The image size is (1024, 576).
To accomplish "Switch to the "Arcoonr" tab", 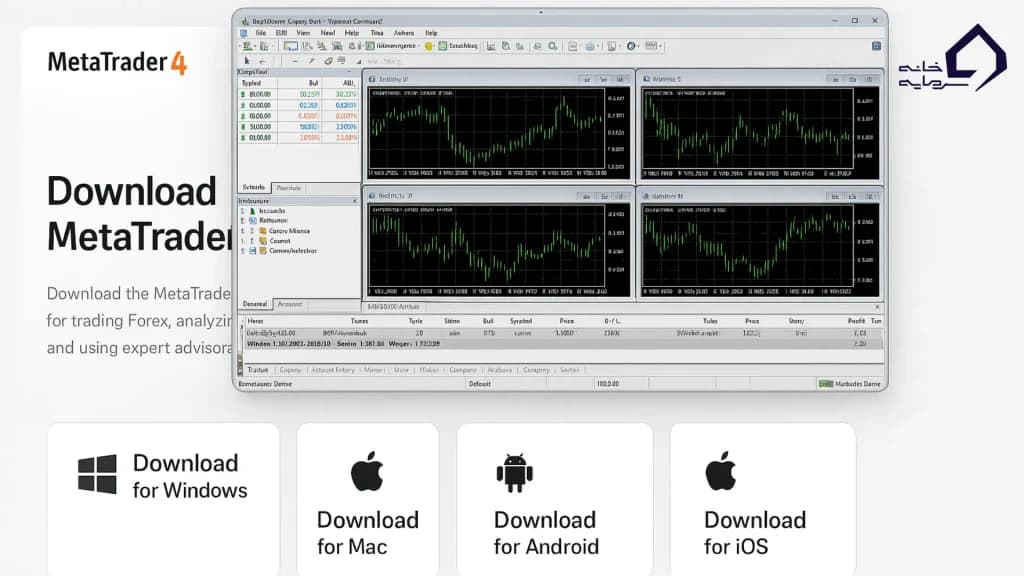I will (290, 304).
